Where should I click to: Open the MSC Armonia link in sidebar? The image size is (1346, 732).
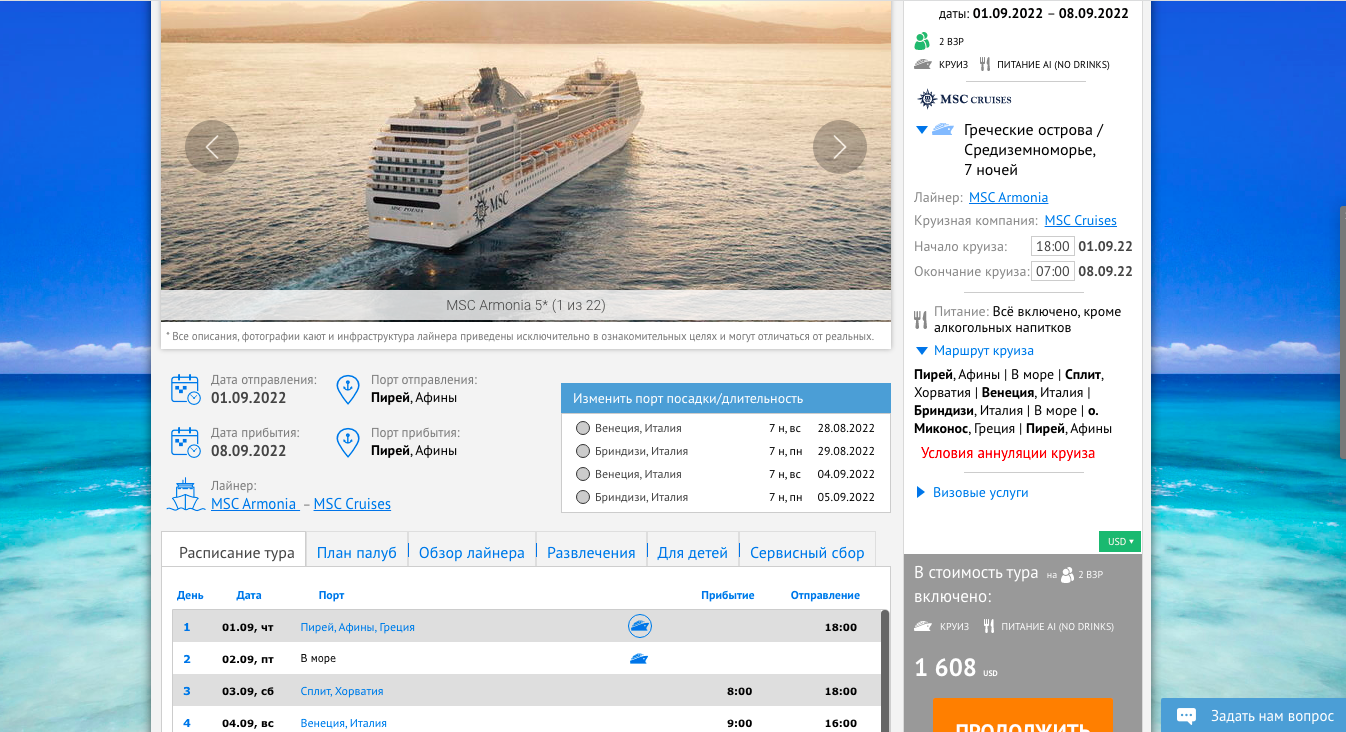(x=1008, y=197)
